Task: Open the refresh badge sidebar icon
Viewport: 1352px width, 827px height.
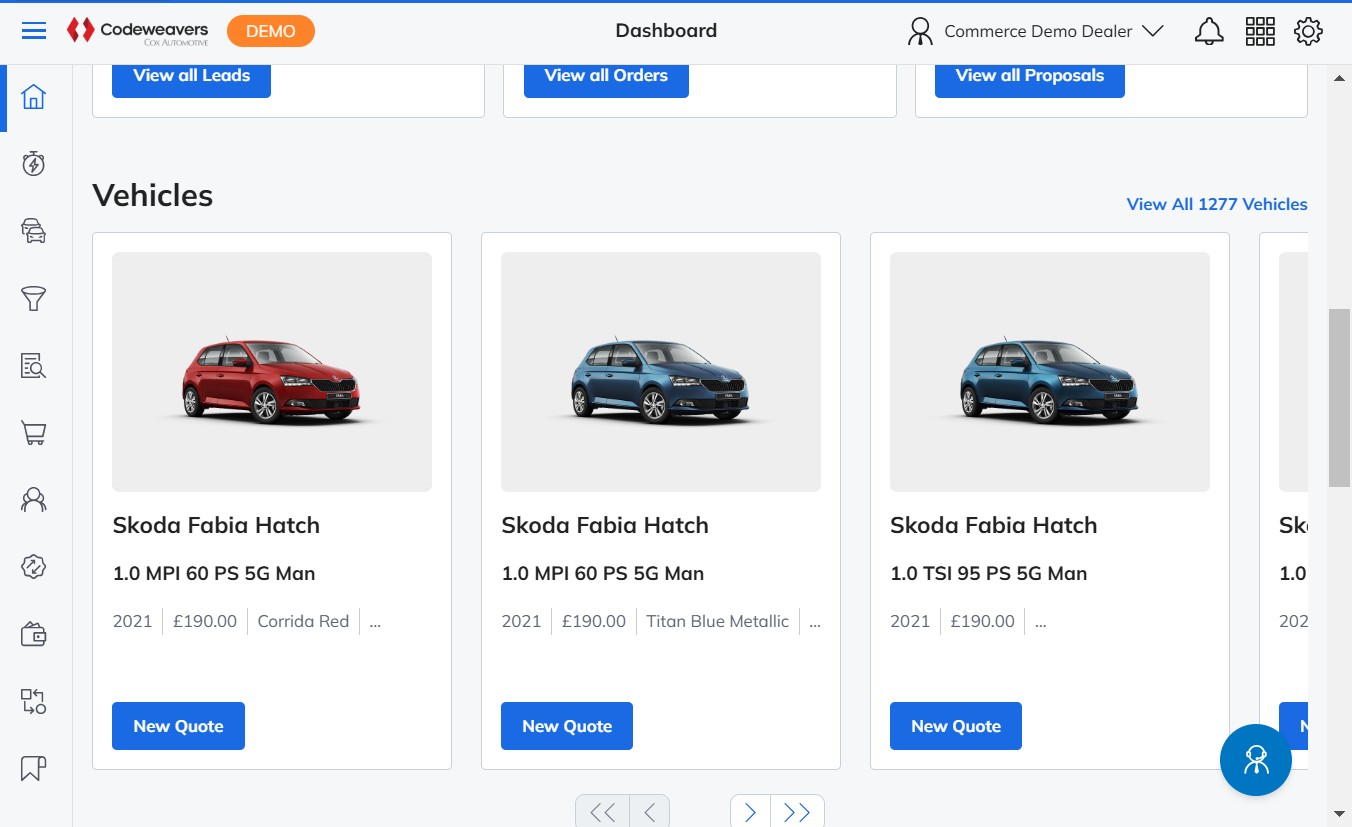Action: tap(34, 567)
